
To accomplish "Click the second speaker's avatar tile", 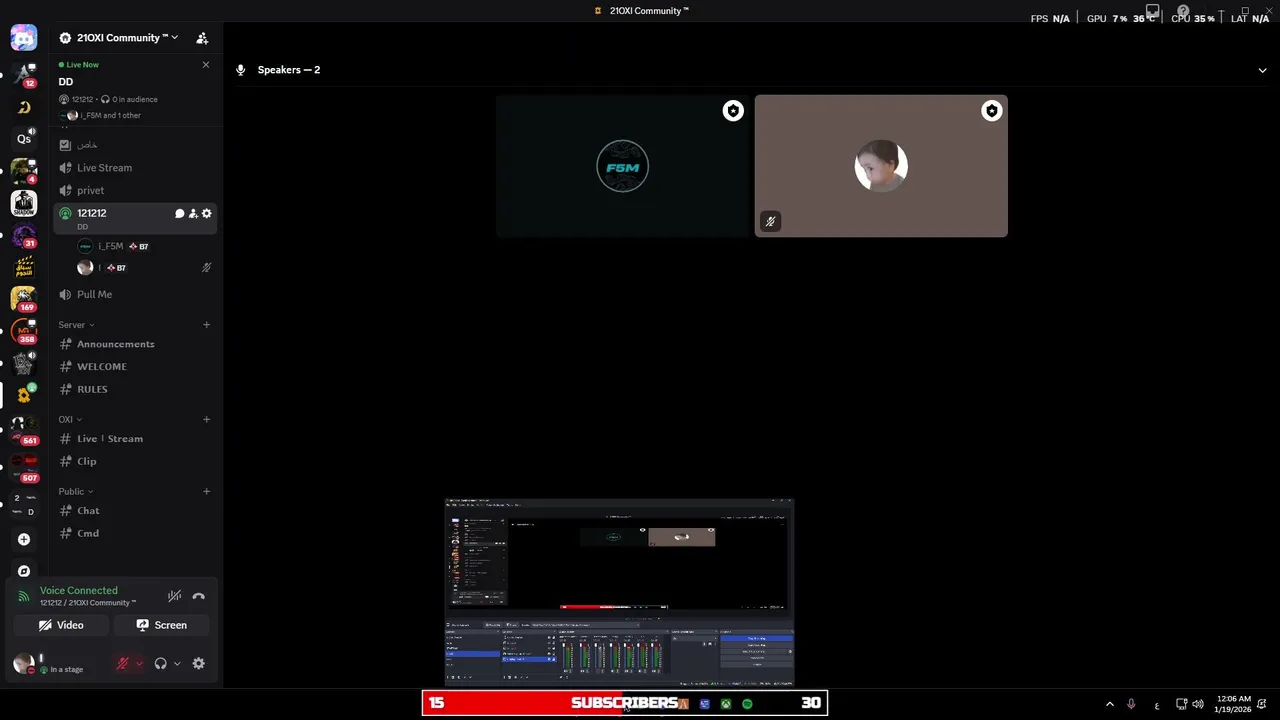I will click(881, 166).
